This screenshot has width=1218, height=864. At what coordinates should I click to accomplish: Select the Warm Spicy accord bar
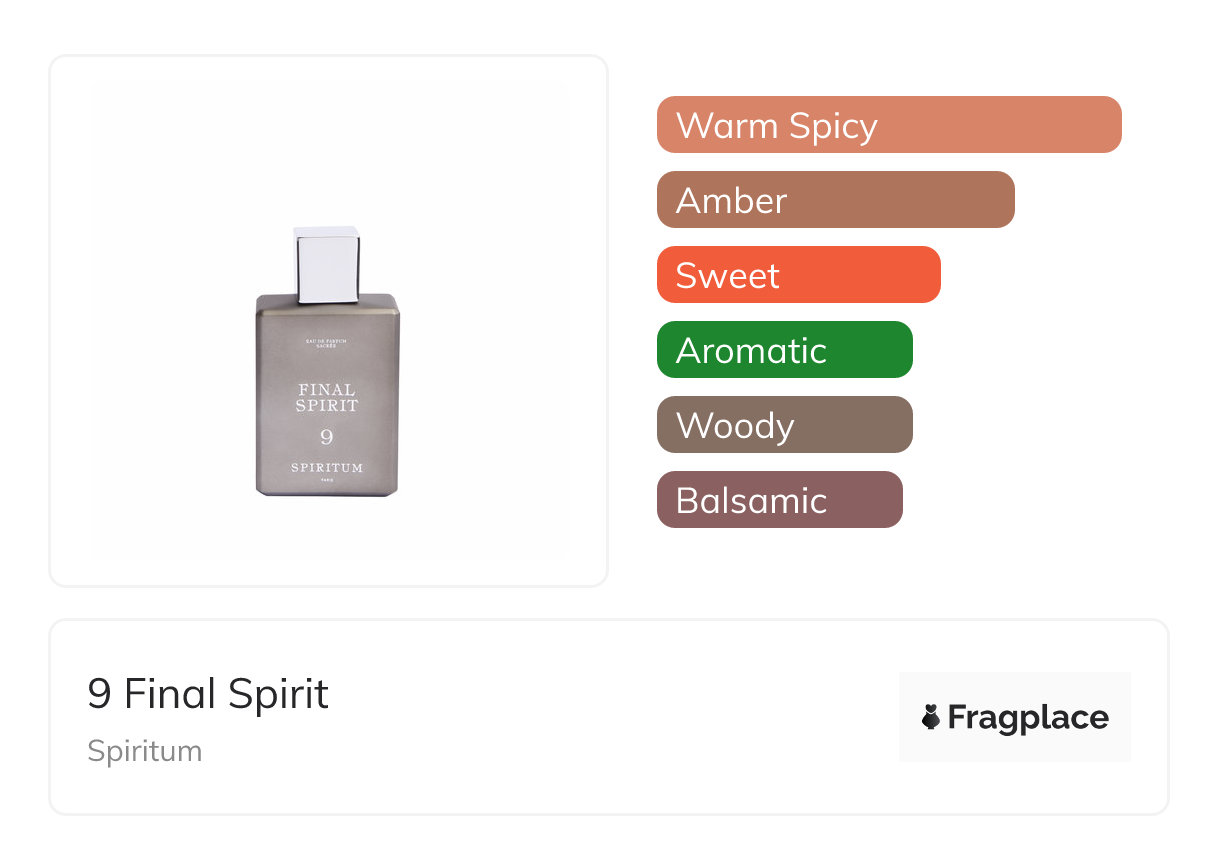coord(888,125)
